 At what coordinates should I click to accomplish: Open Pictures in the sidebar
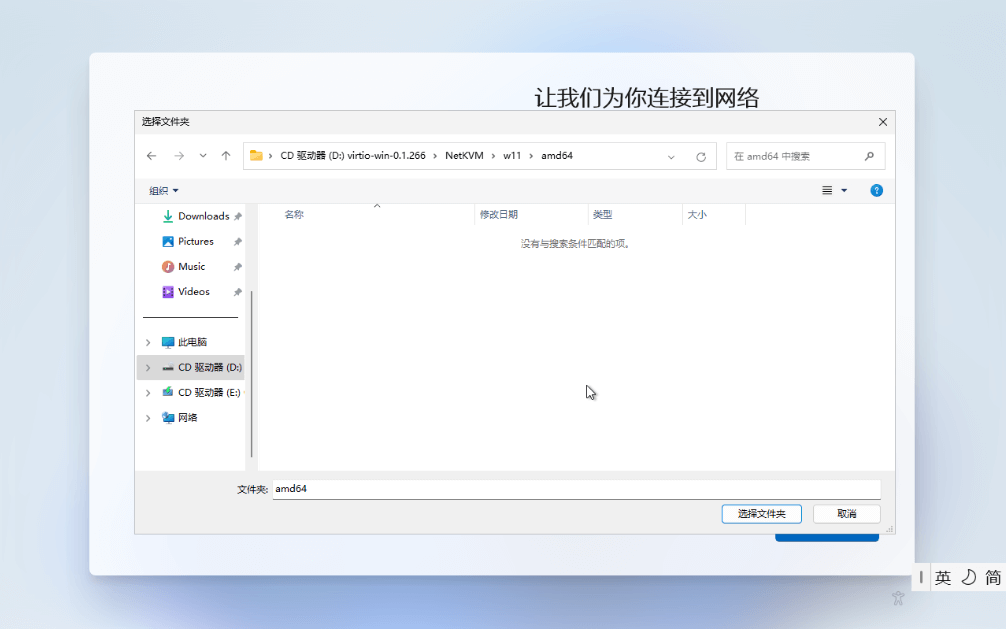click(195, 241)
